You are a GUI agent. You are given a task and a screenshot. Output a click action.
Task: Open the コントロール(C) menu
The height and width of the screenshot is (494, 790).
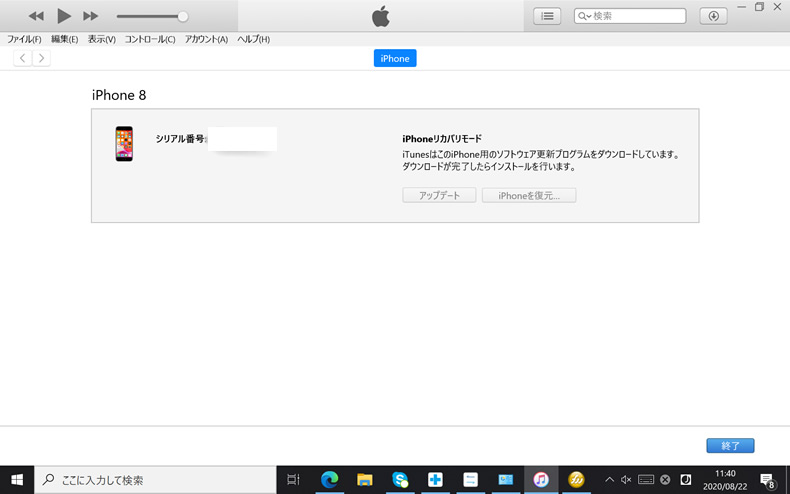point(150,39)
